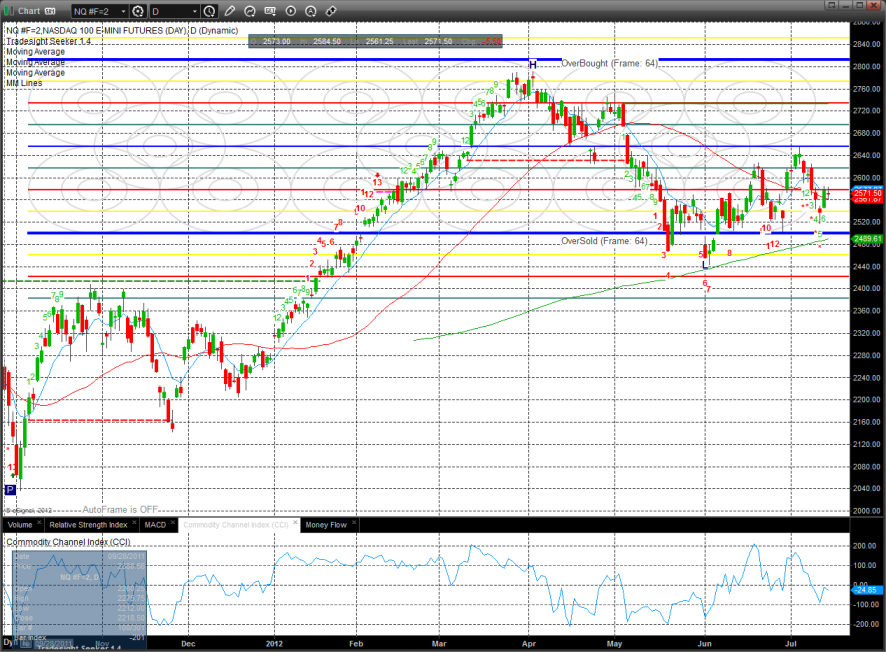Open symbol settings gear next to NQ #F=2
This screenshot has height=652, width=886.
pos(138,11)
